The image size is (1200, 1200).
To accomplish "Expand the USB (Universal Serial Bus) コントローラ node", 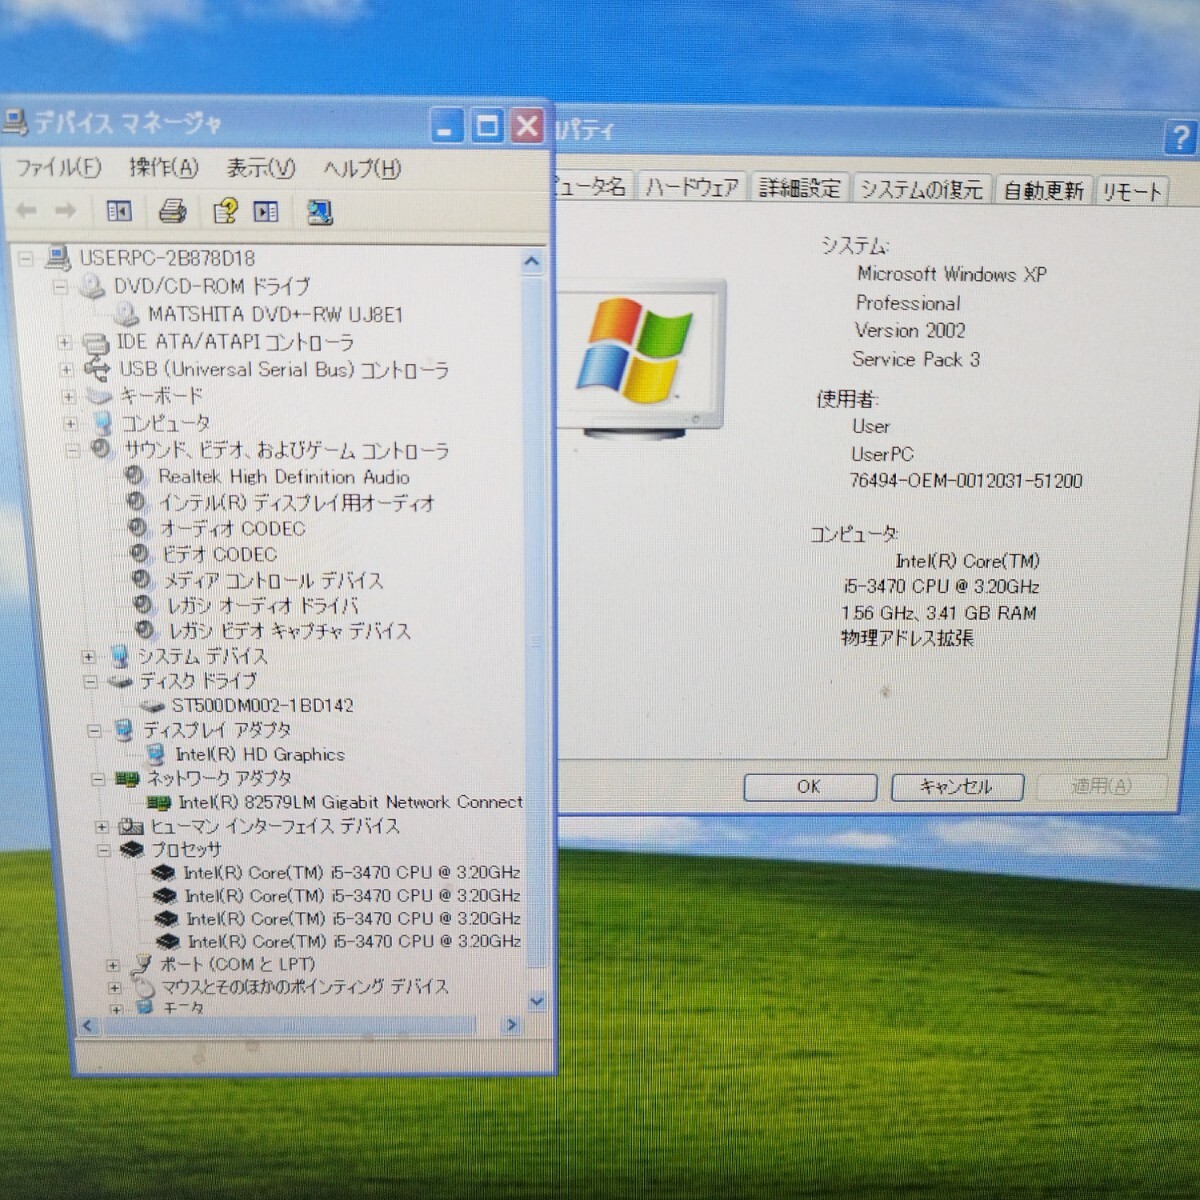I will point(67,369).
